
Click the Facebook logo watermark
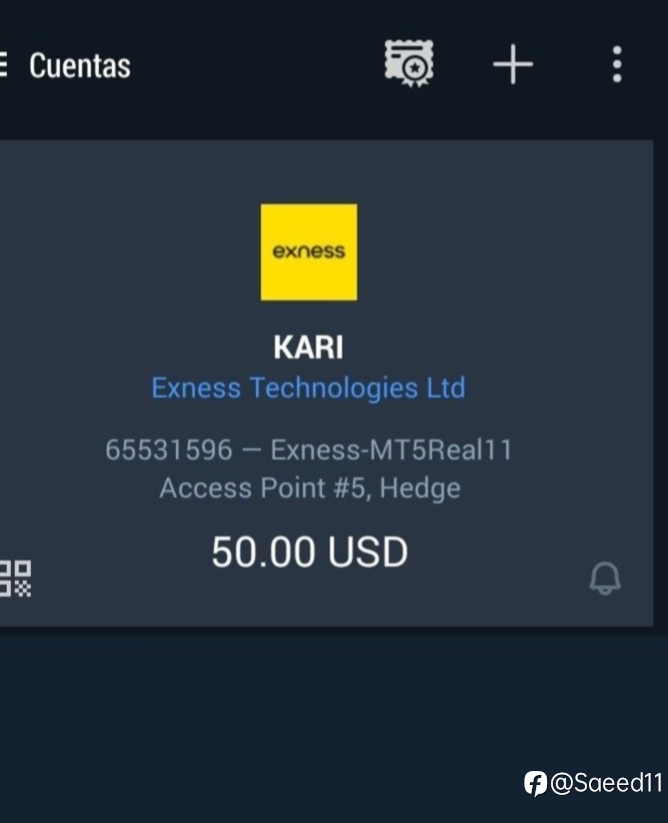pyautogui.click(x=535, y=784)
